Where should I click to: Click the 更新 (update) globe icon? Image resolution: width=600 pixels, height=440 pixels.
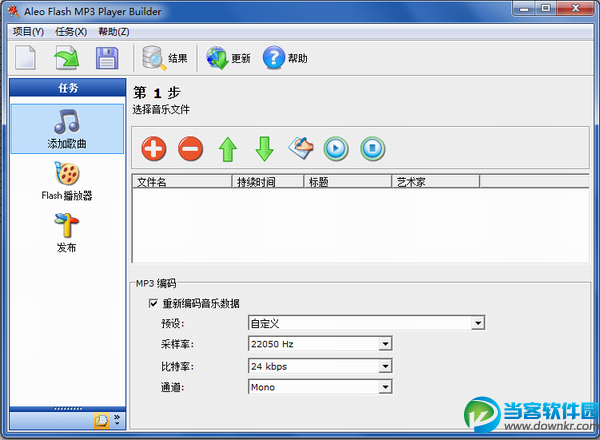click(x=228, y=58)
